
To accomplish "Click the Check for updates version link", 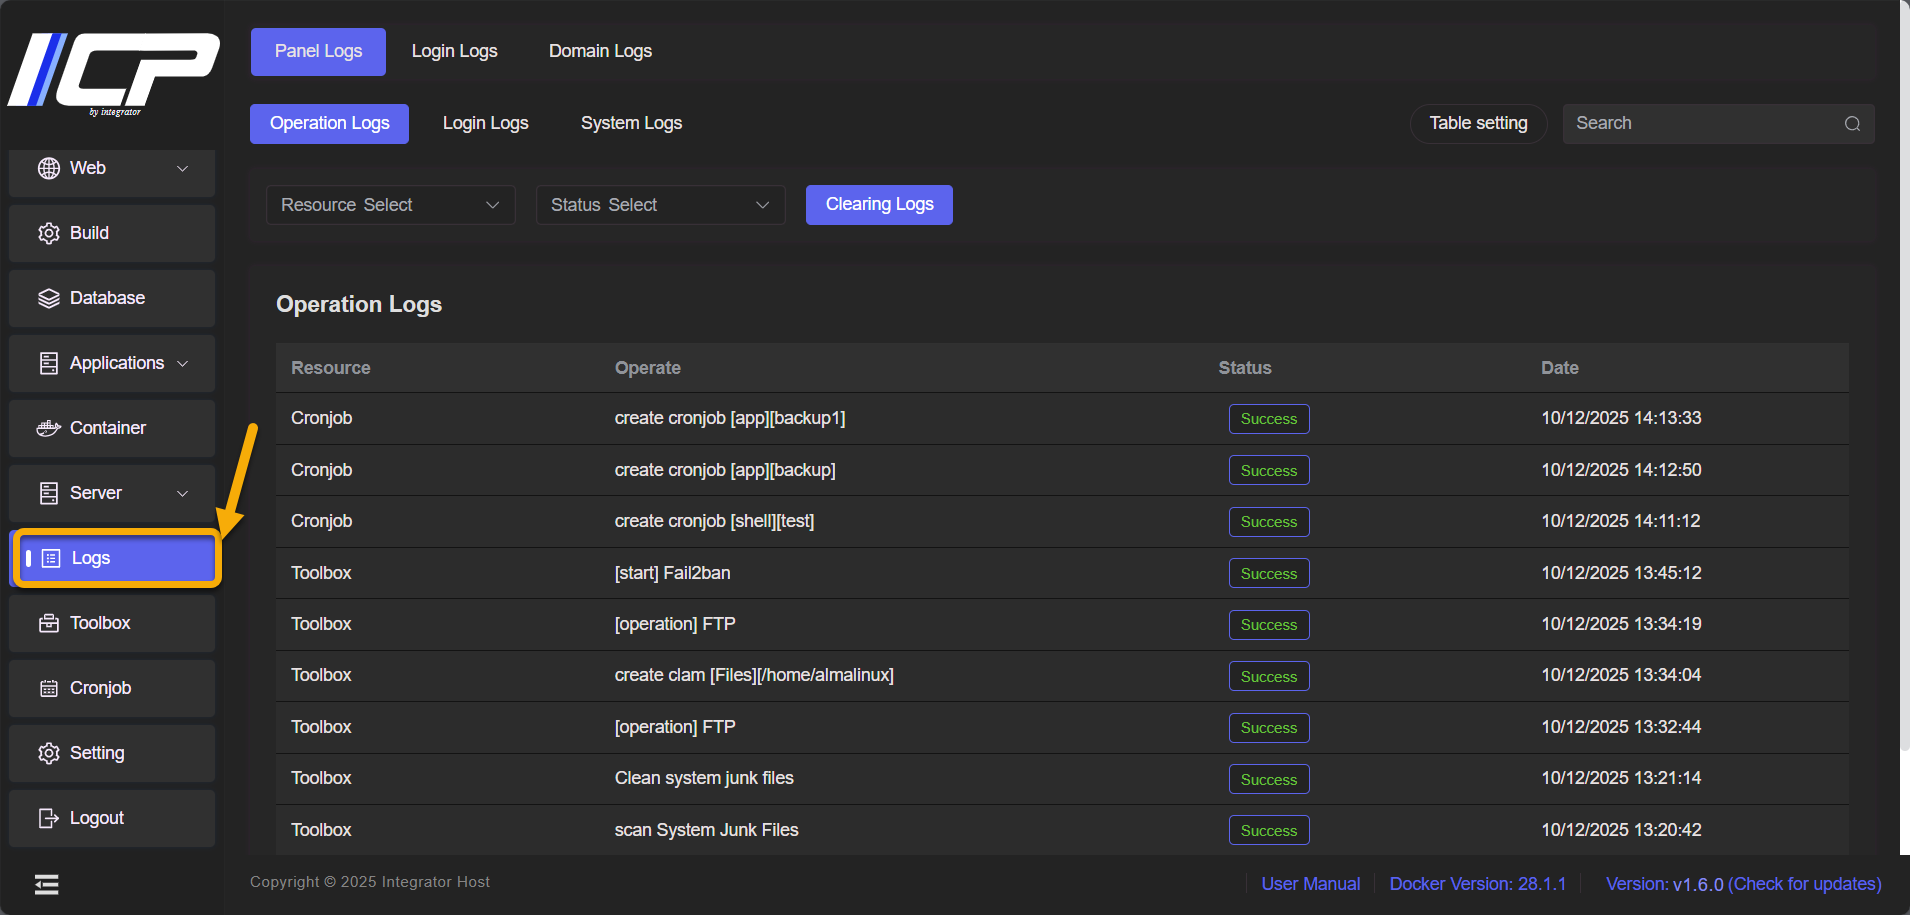I will coord(1805,884).
